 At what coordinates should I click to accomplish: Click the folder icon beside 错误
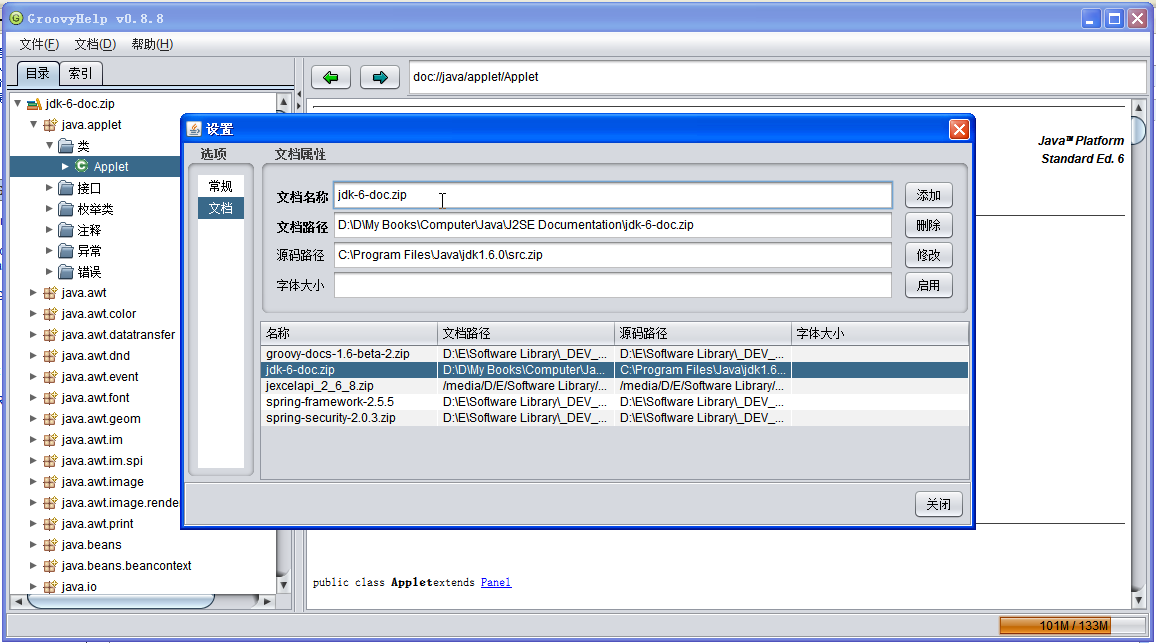(x=66, y=271)
